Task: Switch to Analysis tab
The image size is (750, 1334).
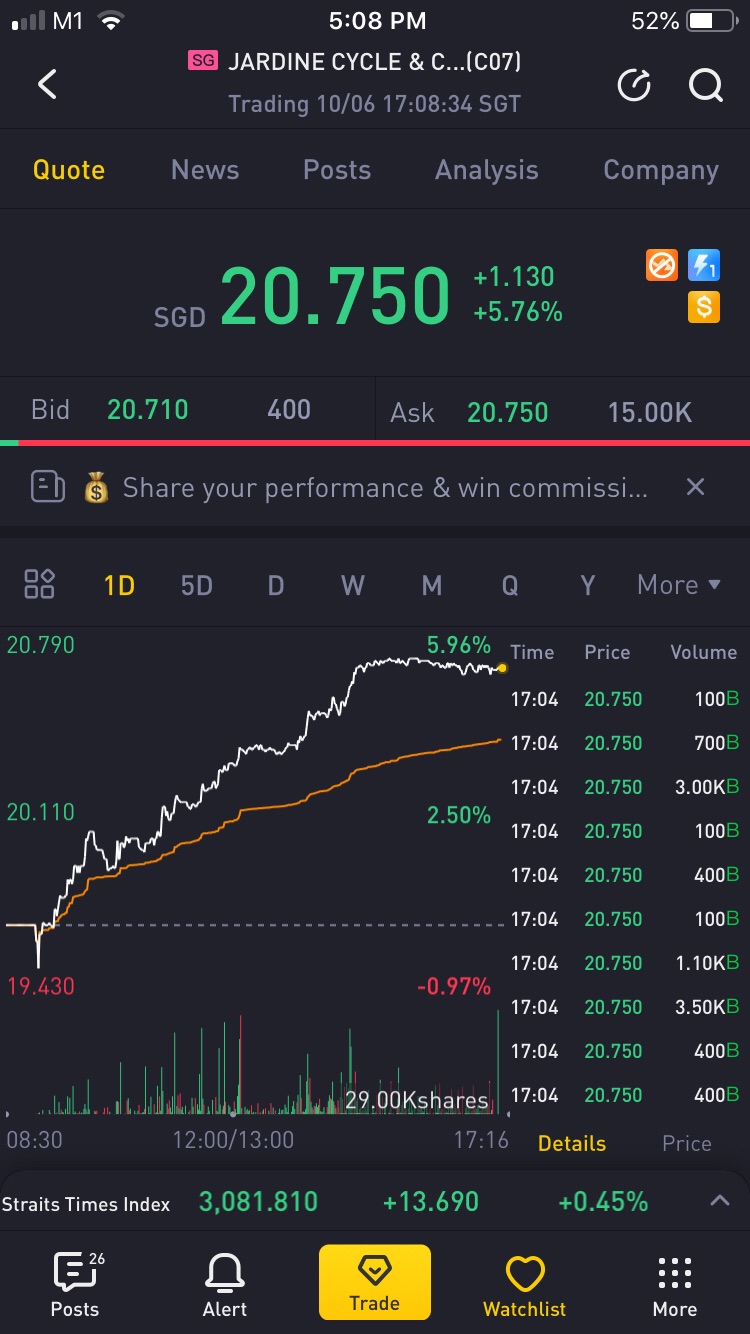Action: (487, 170)
